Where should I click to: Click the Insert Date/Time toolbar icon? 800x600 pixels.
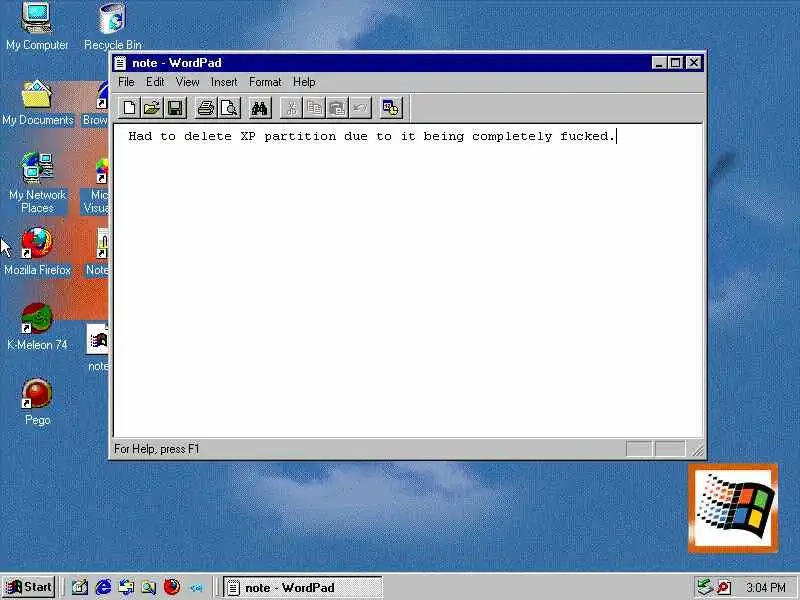point(391,108)
